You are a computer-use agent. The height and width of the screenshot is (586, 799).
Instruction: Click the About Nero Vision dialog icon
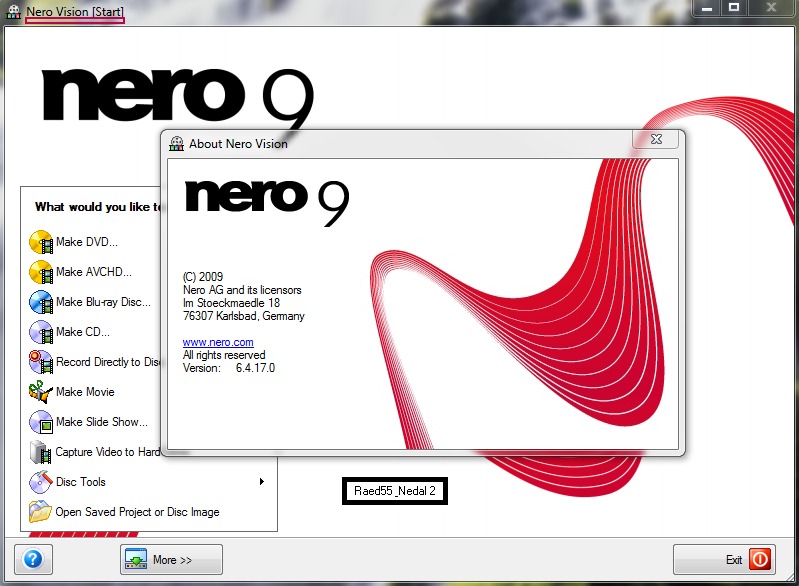click(x=176, y=144)
